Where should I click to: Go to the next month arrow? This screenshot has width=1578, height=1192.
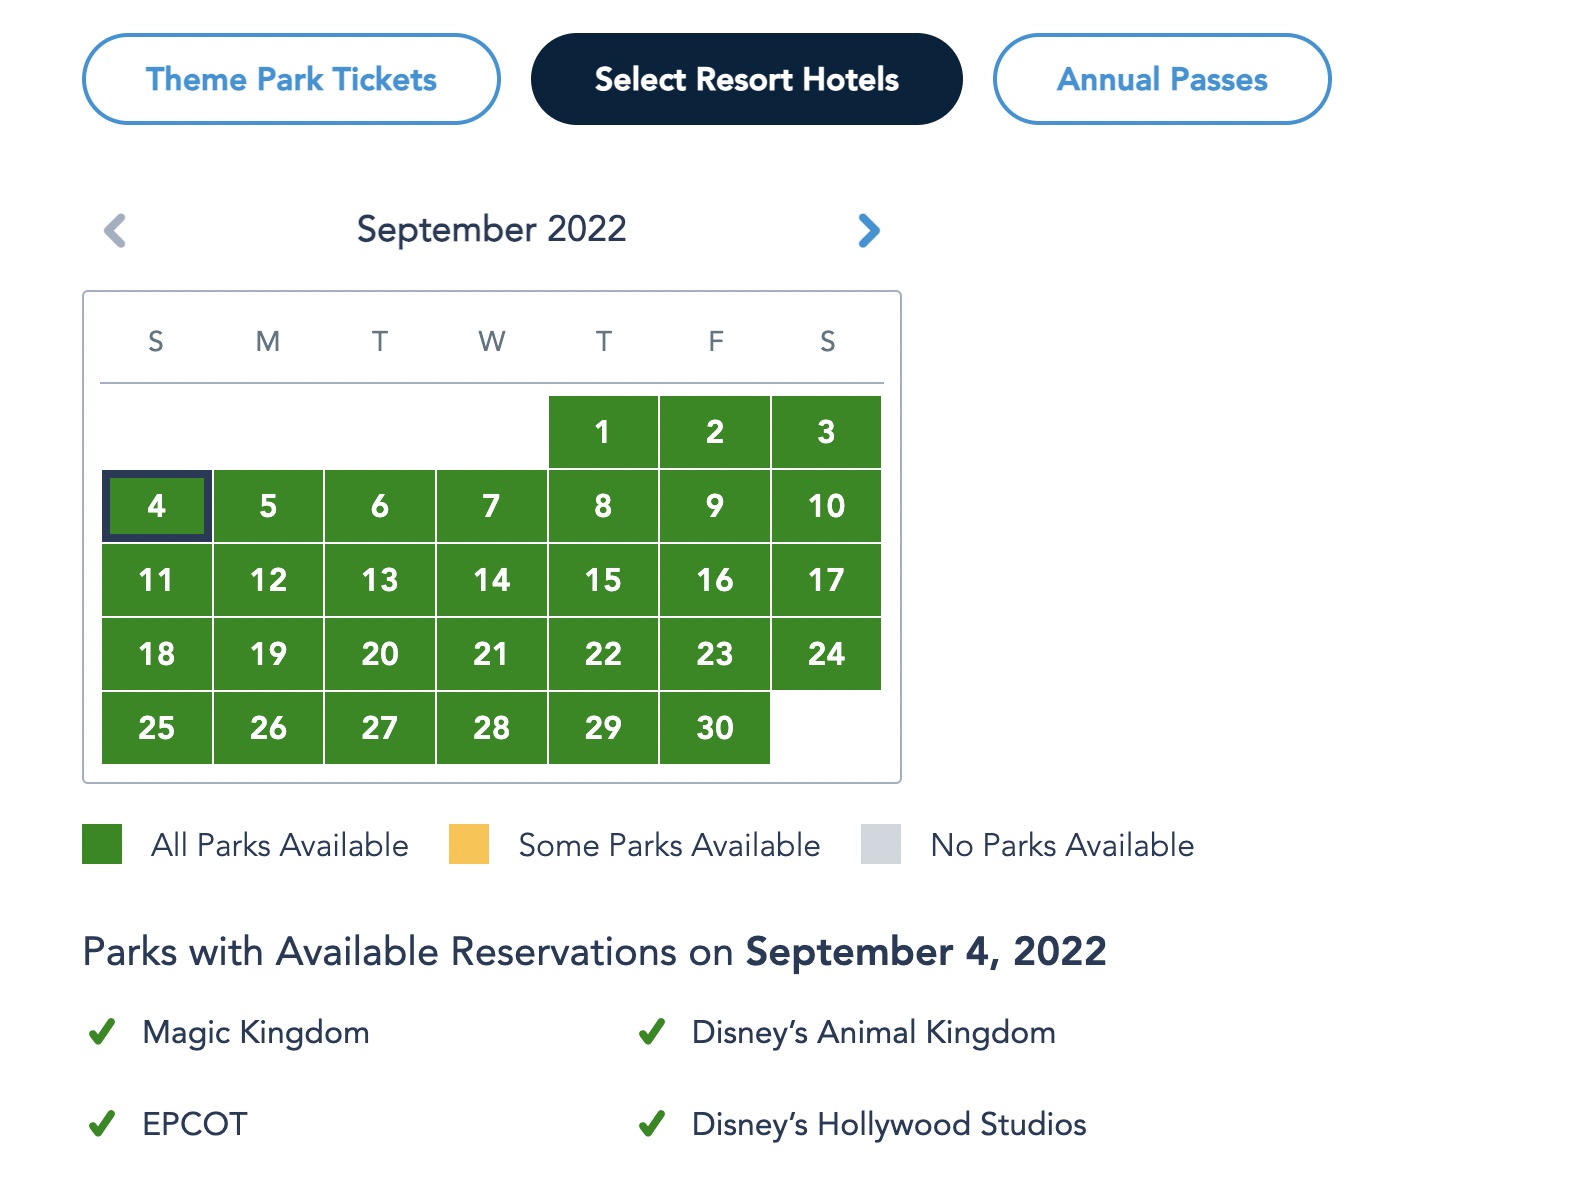pyautogui.click(x=869, y=231)
